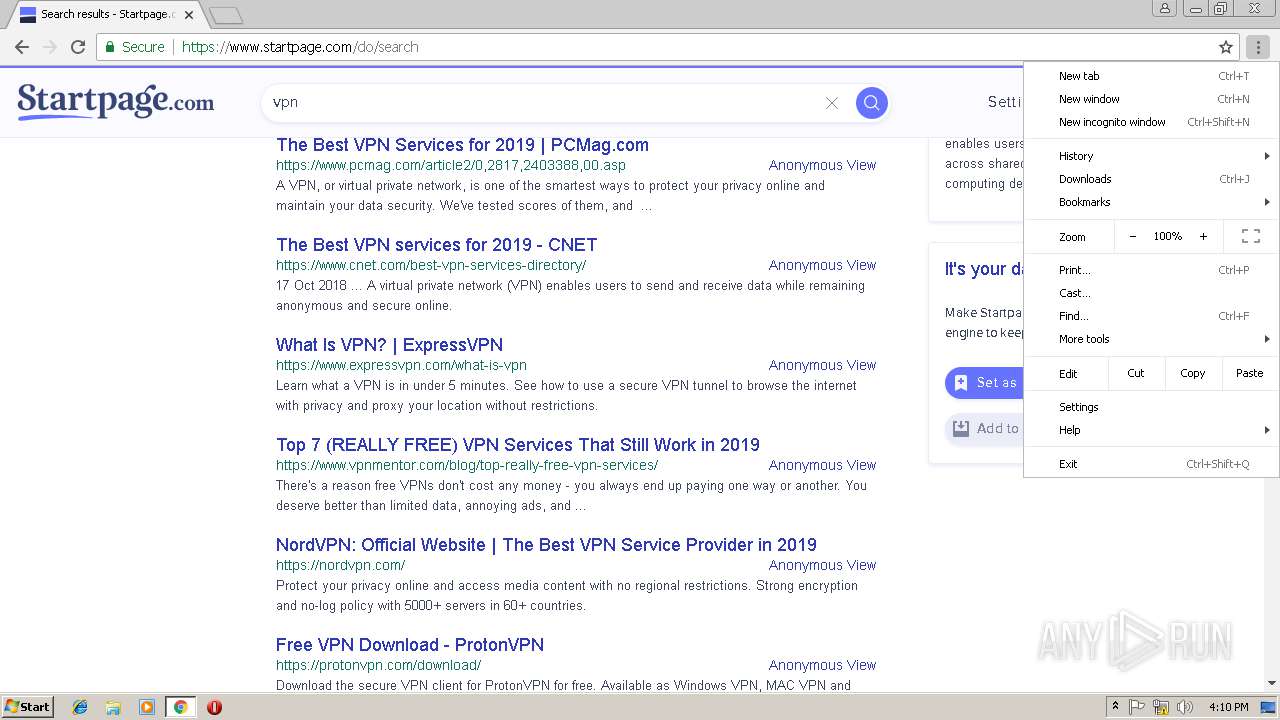Click the green Secure padlock icon
This screenshot has height=720, width=1280.
[111, 47]
